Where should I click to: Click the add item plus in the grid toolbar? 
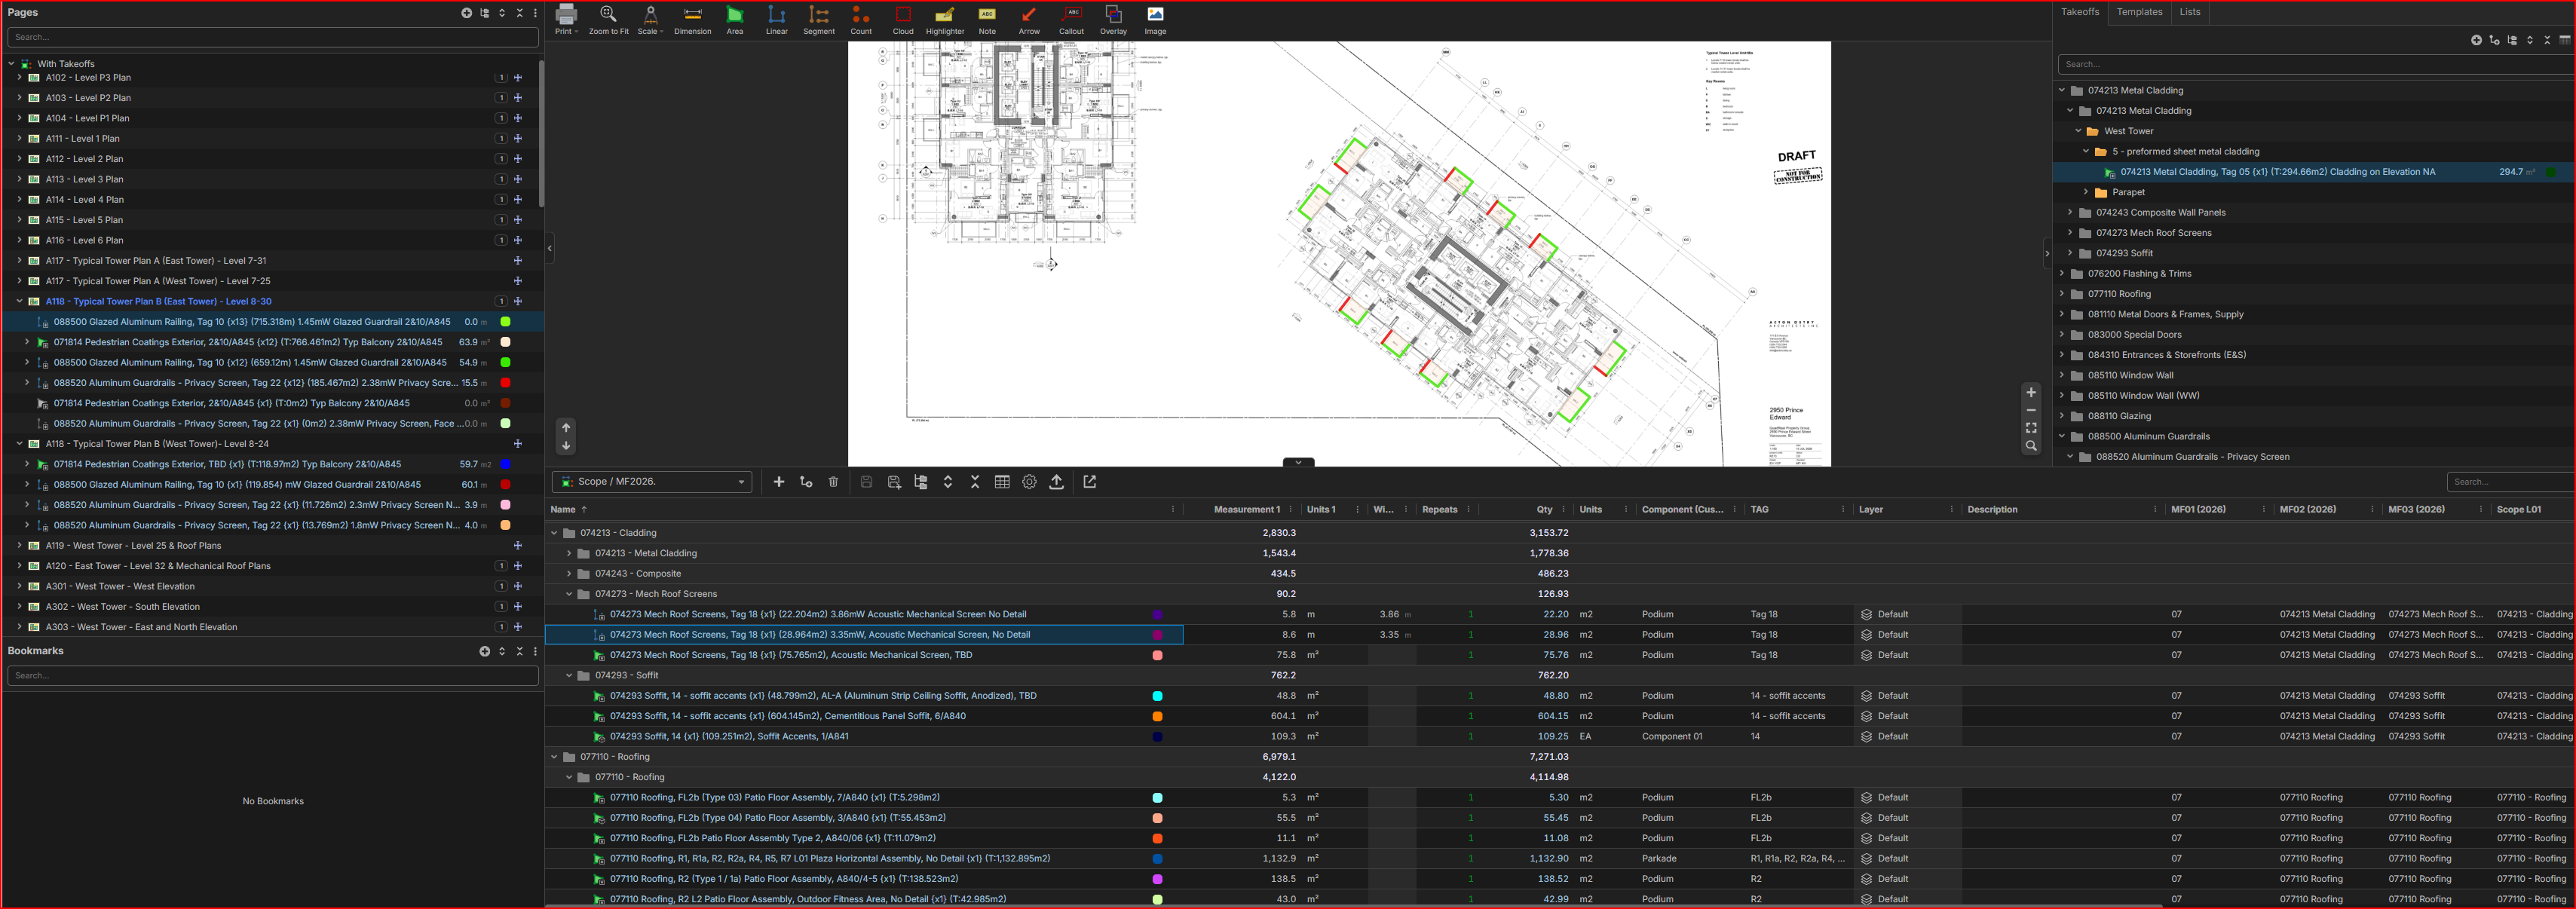(779, 482)
